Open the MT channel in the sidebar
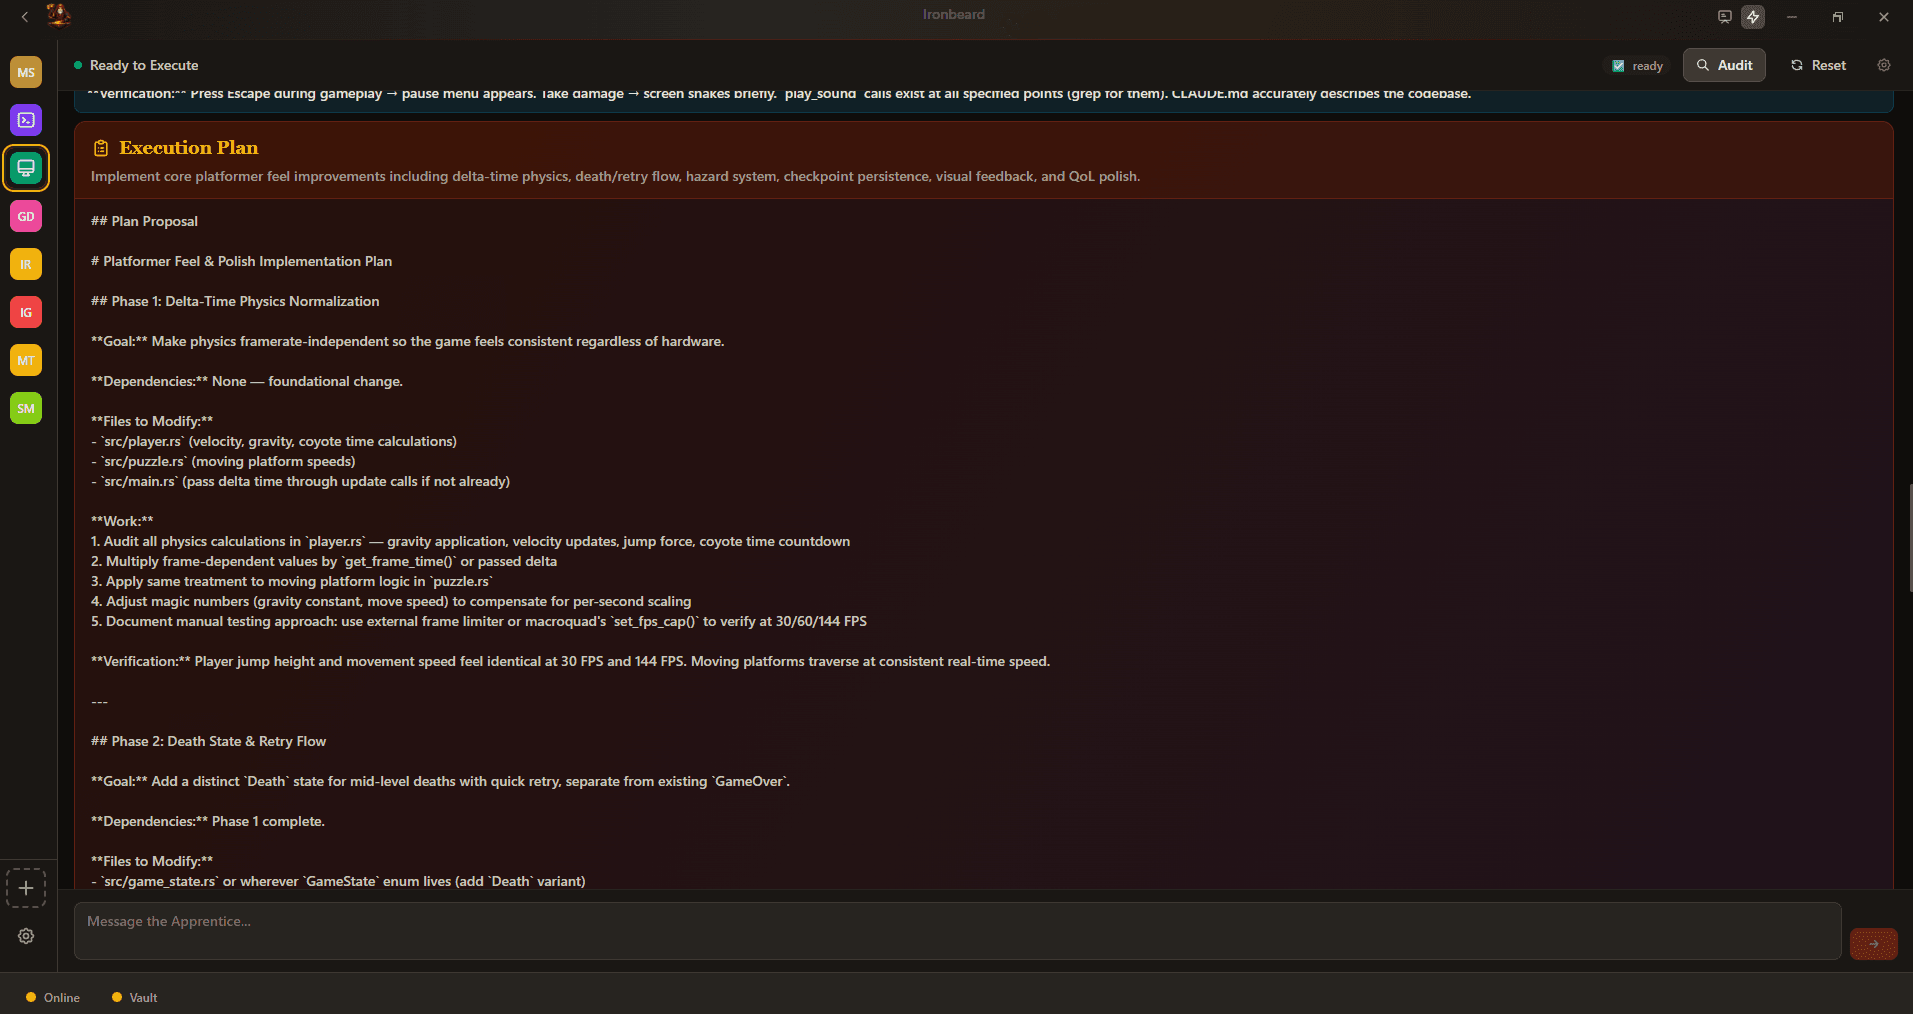The height and width of the screenshot is (1014, 1913). [26, 360]
